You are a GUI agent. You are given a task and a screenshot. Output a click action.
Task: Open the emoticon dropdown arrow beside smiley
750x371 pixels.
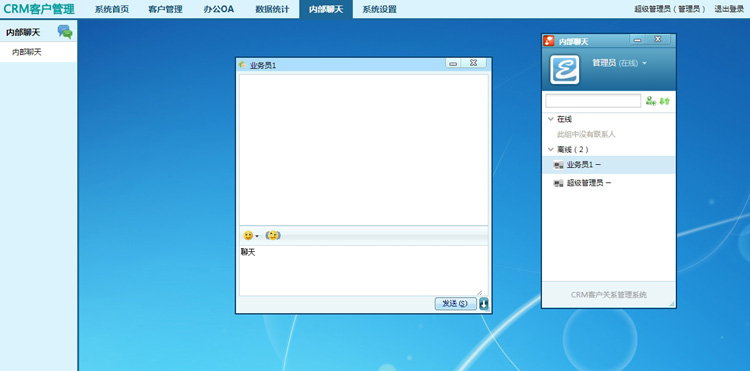pyautogui.click(x=257, y=236)
